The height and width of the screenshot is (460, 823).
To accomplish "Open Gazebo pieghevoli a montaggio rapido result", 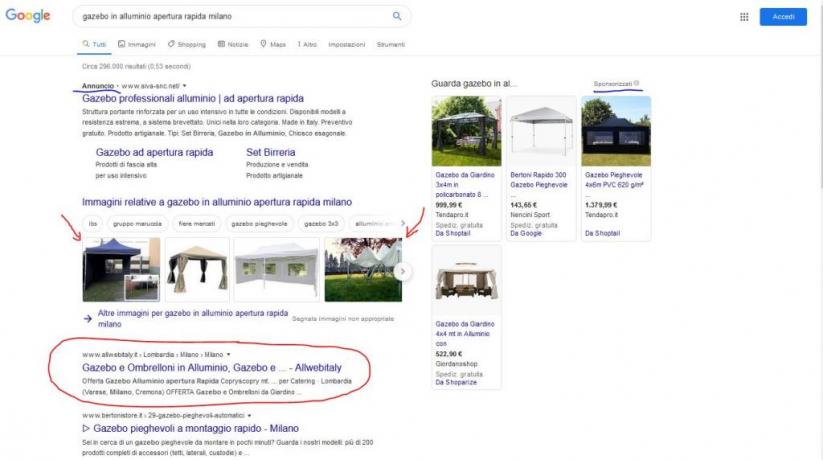I will [191, 428].
